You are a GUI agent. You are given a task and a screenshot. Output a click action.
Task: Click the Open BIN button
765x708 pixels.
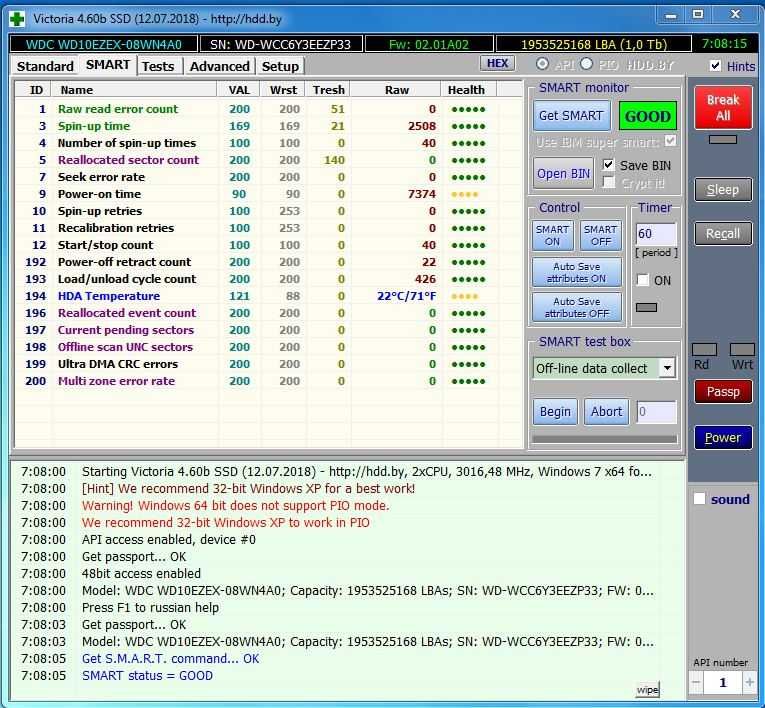[x=564, y=174]
